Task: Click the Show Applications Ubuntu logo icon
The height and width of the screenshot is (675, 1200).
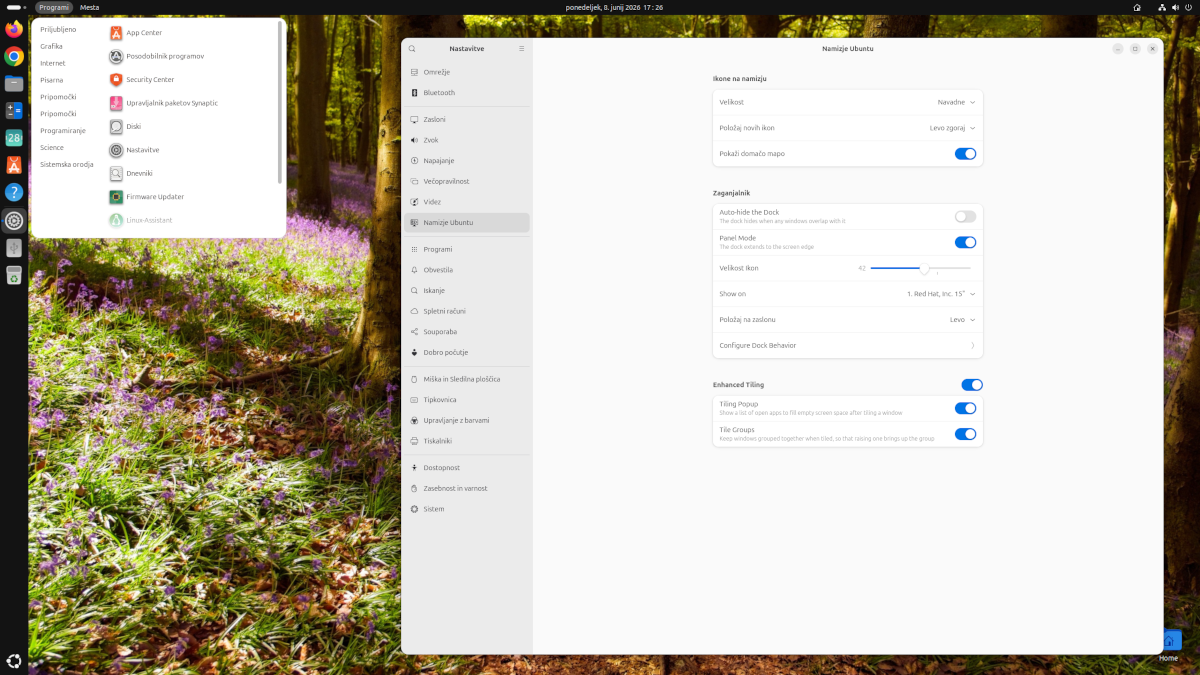Action: point(14,660)
